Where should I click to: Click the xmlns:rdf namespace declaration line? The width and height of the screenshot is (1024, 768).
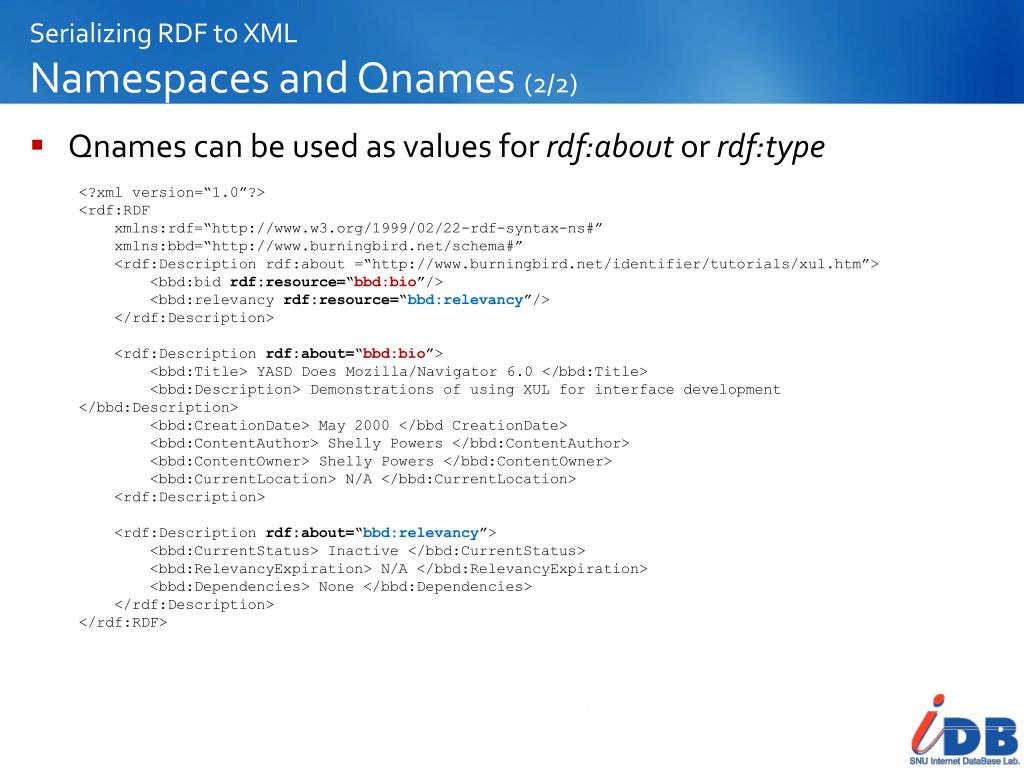[359, 228]
